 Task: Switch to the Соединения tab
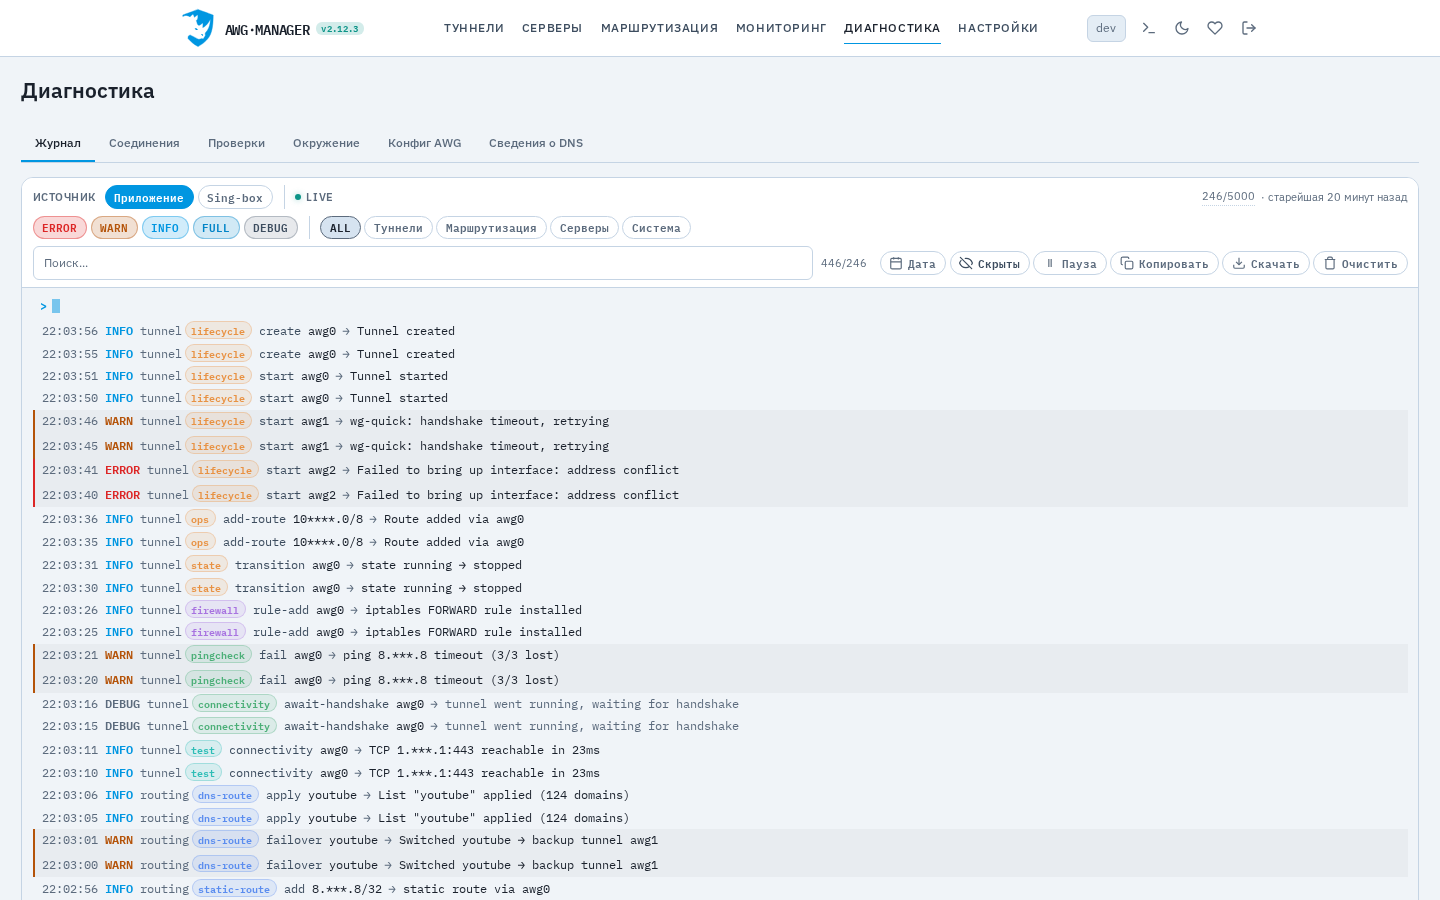(x=144, y=143)
